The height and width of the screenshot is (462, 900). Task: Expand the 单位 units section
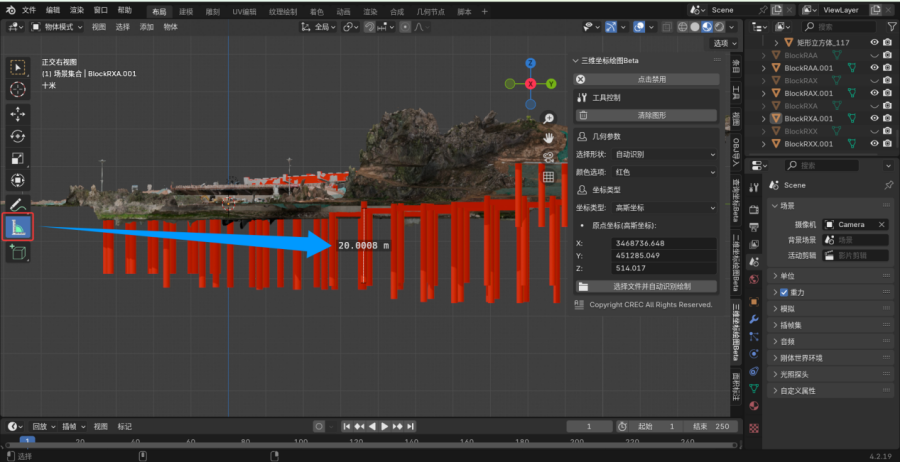point(788,276)
